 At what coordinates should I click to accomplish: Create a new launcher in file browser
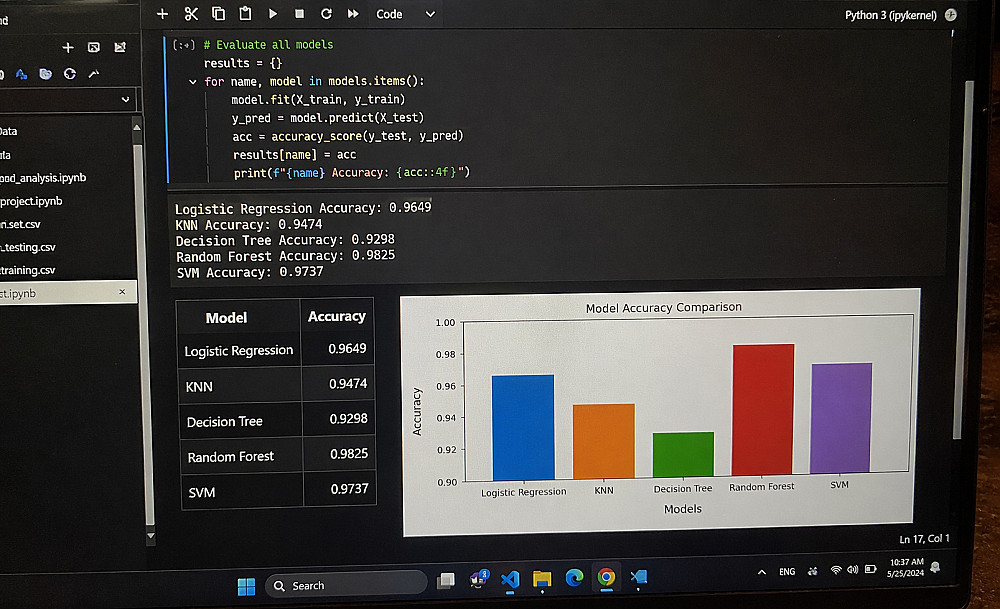[x=68, y=48]
